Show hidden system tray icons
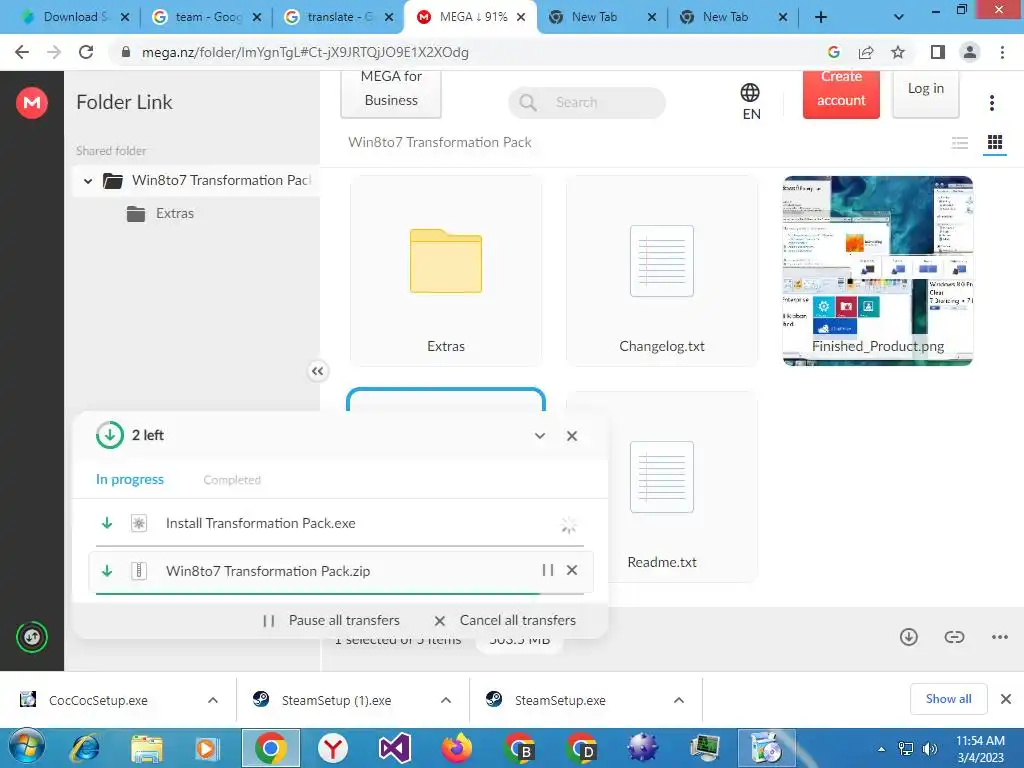The image size is (1024, 768). click(x=882, y=749)
